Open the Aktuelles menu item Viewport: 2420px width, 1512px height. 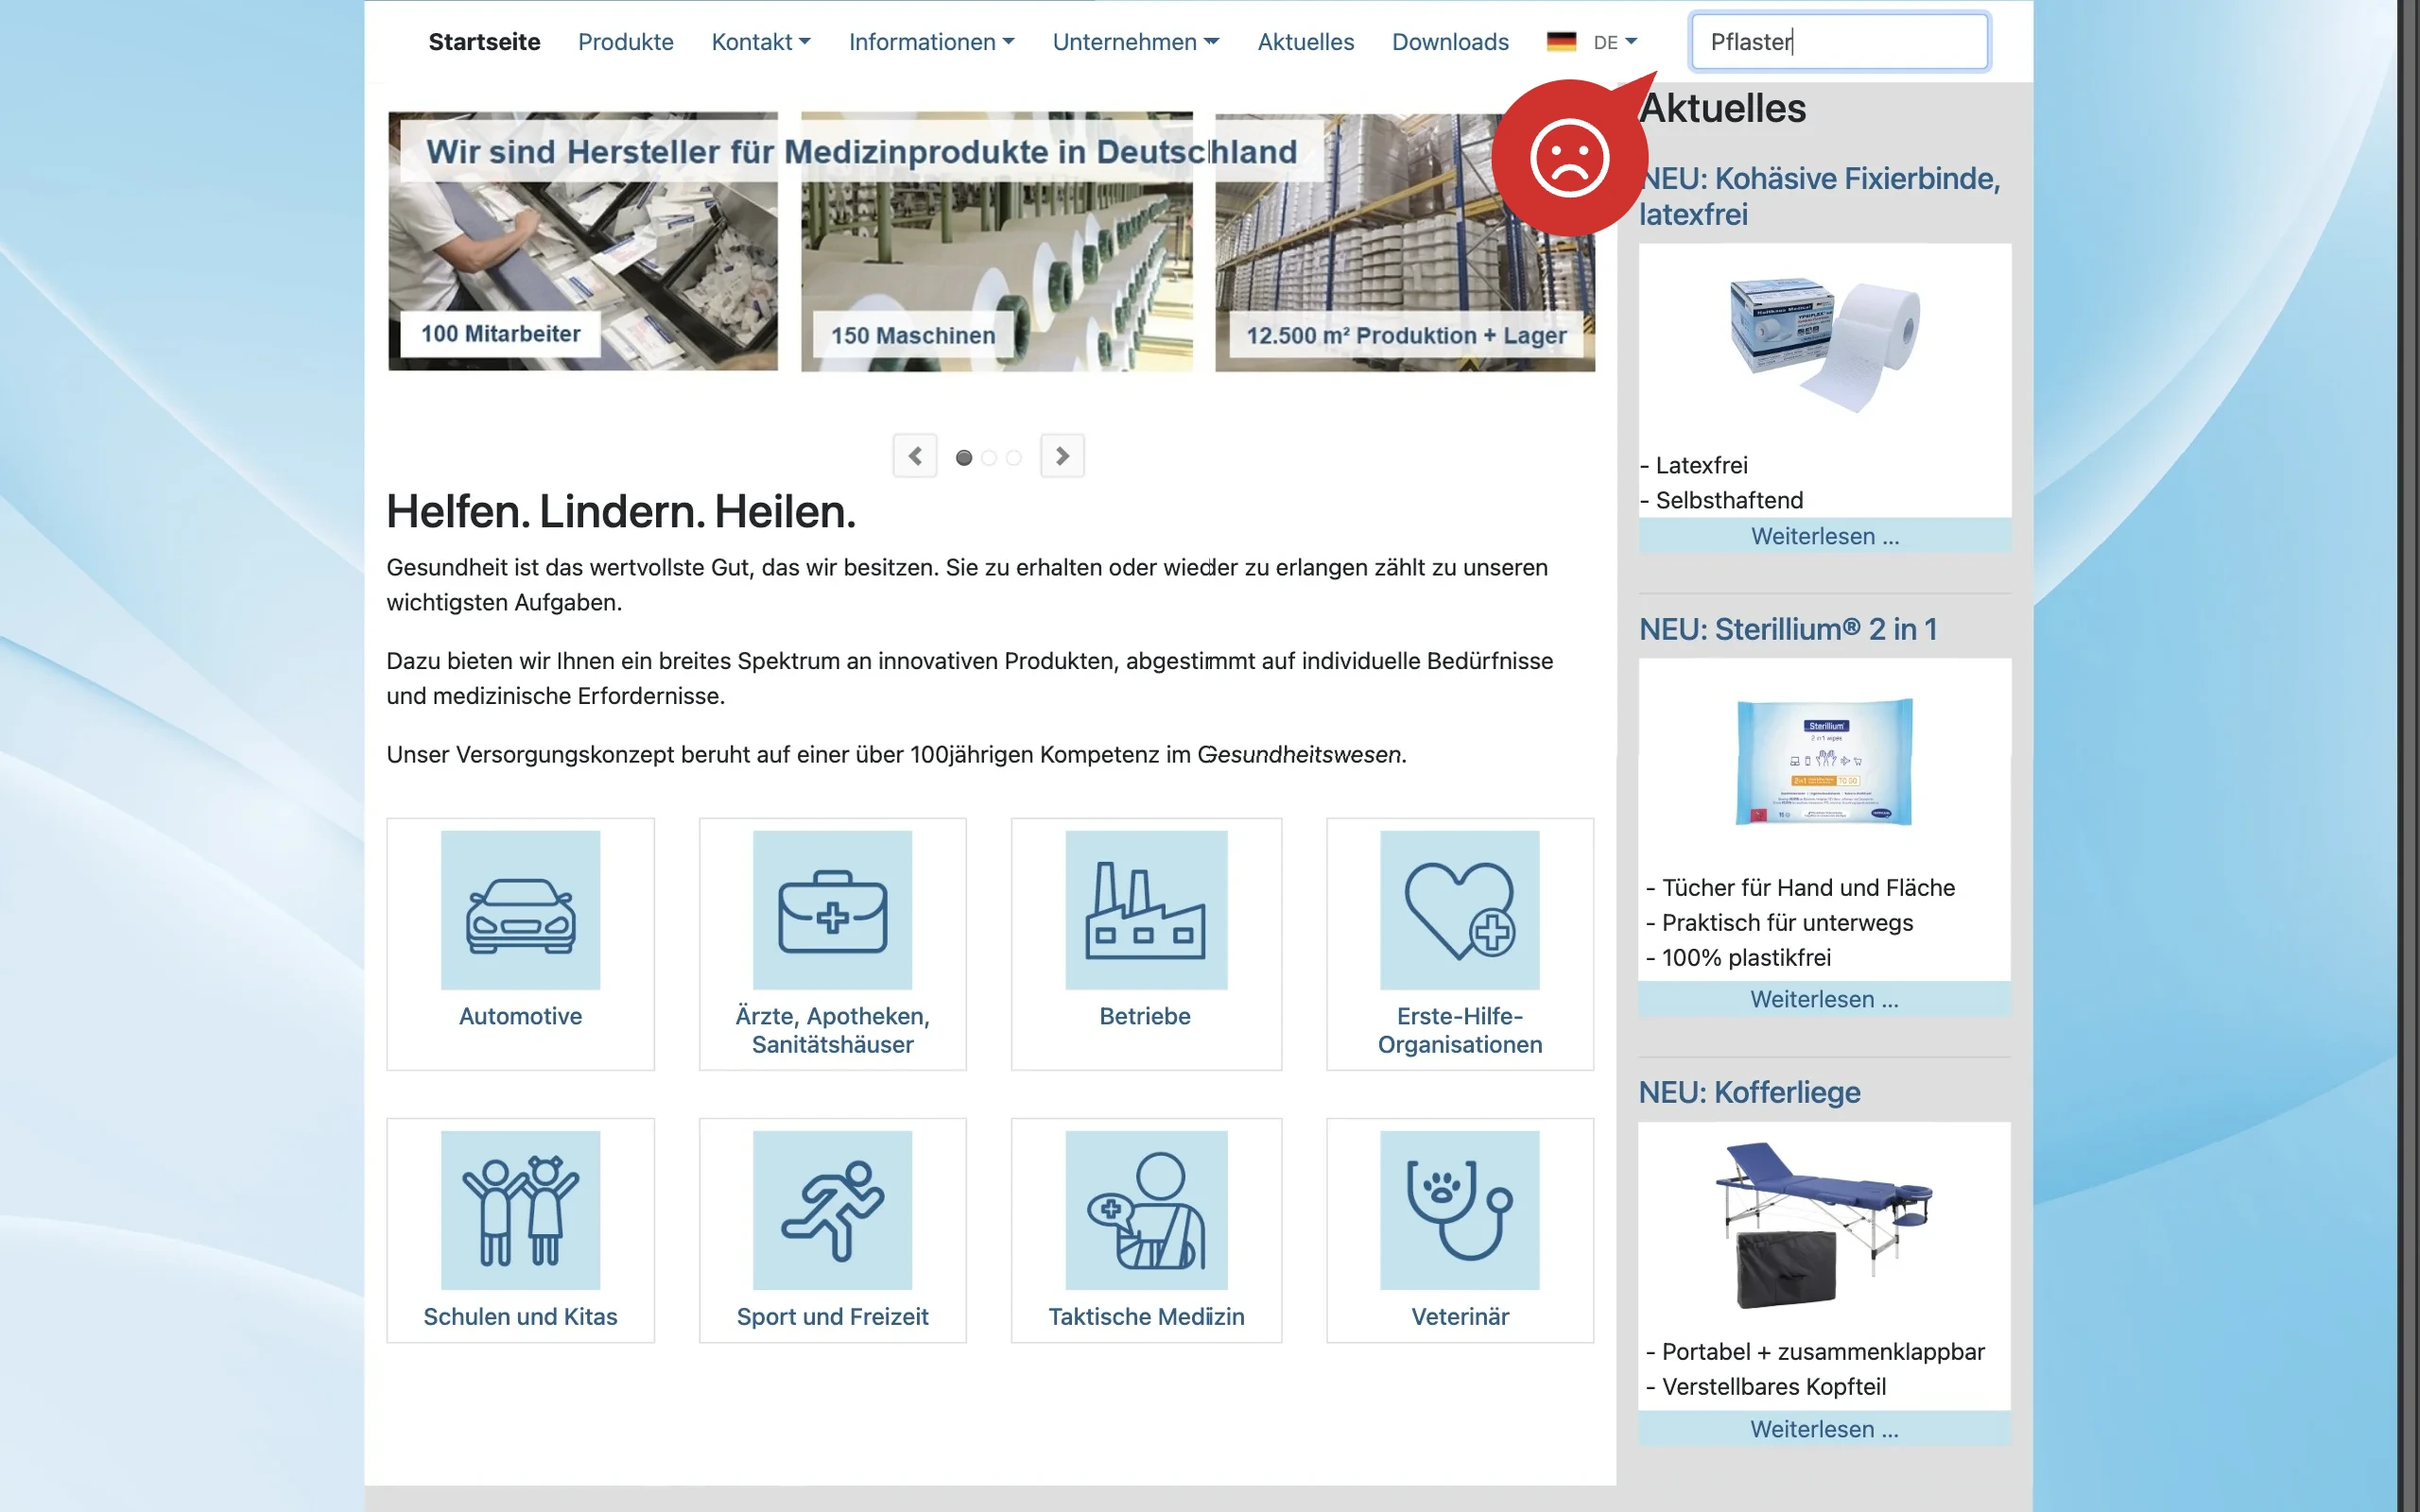click(x=1306, y=42)
